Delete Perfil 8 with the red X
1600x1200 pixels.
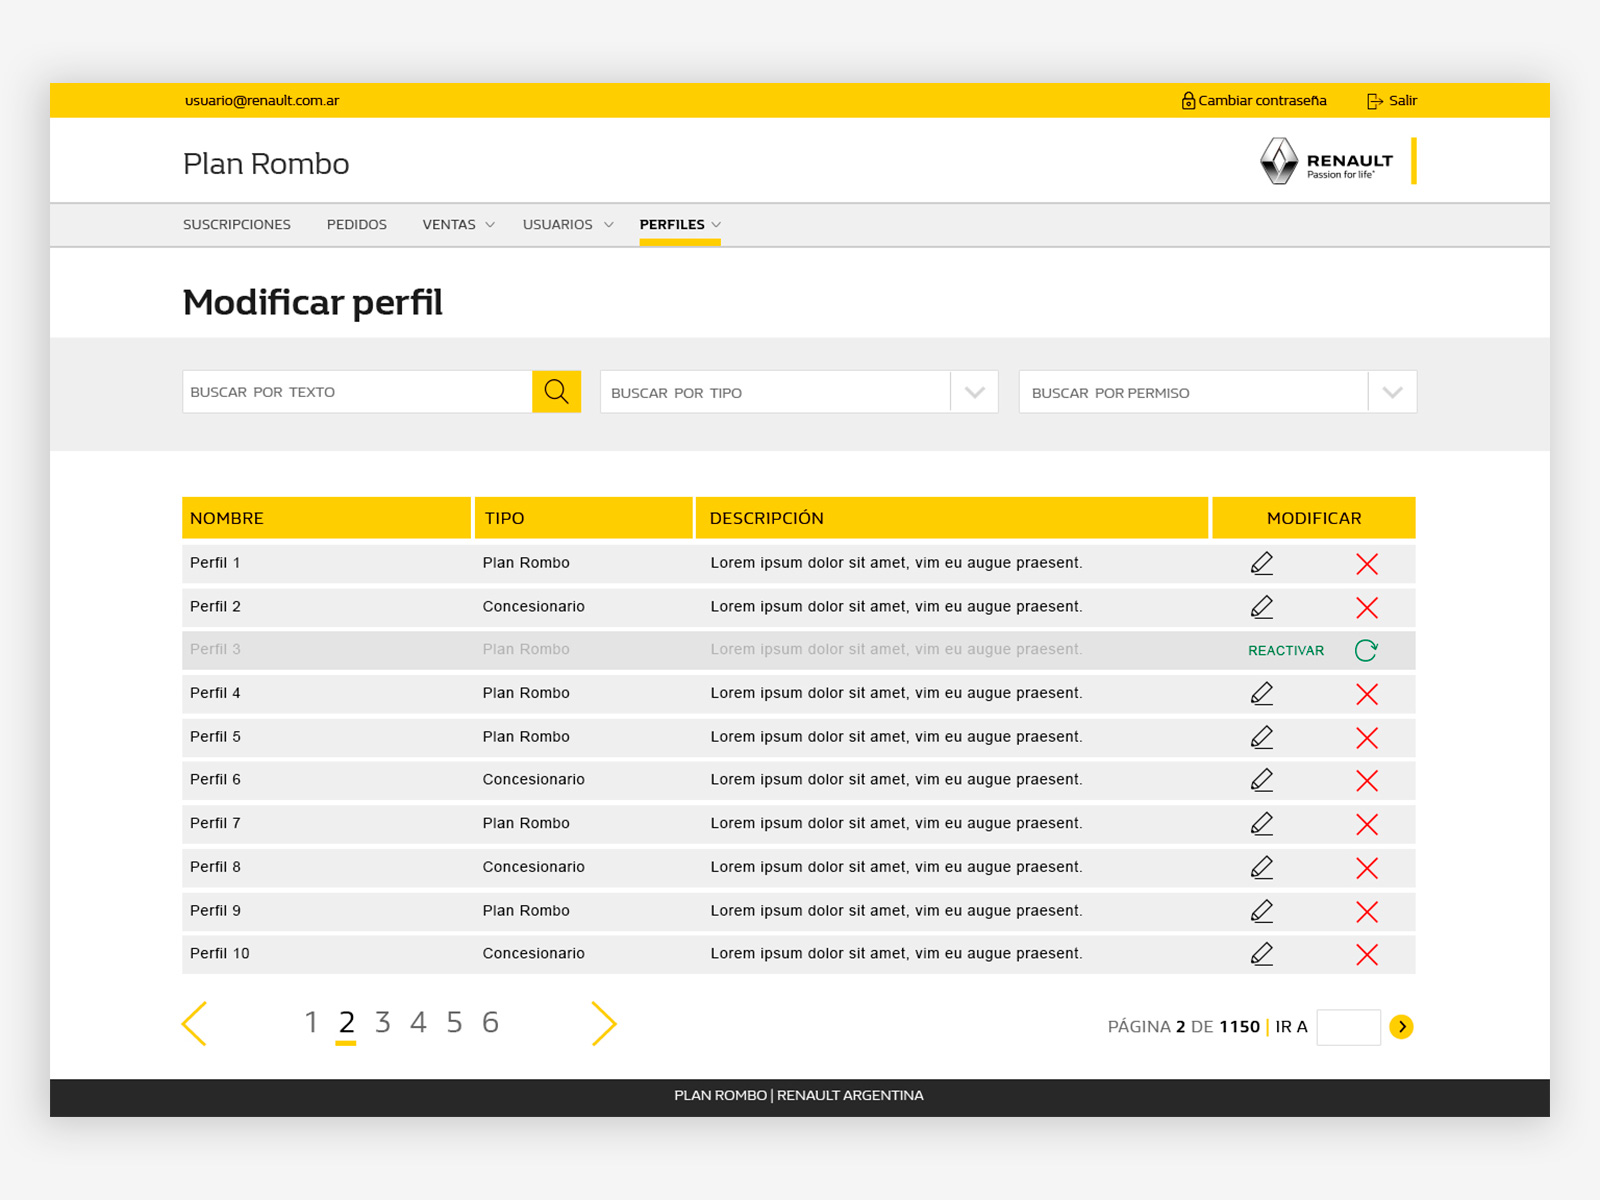click(1367, 868)
